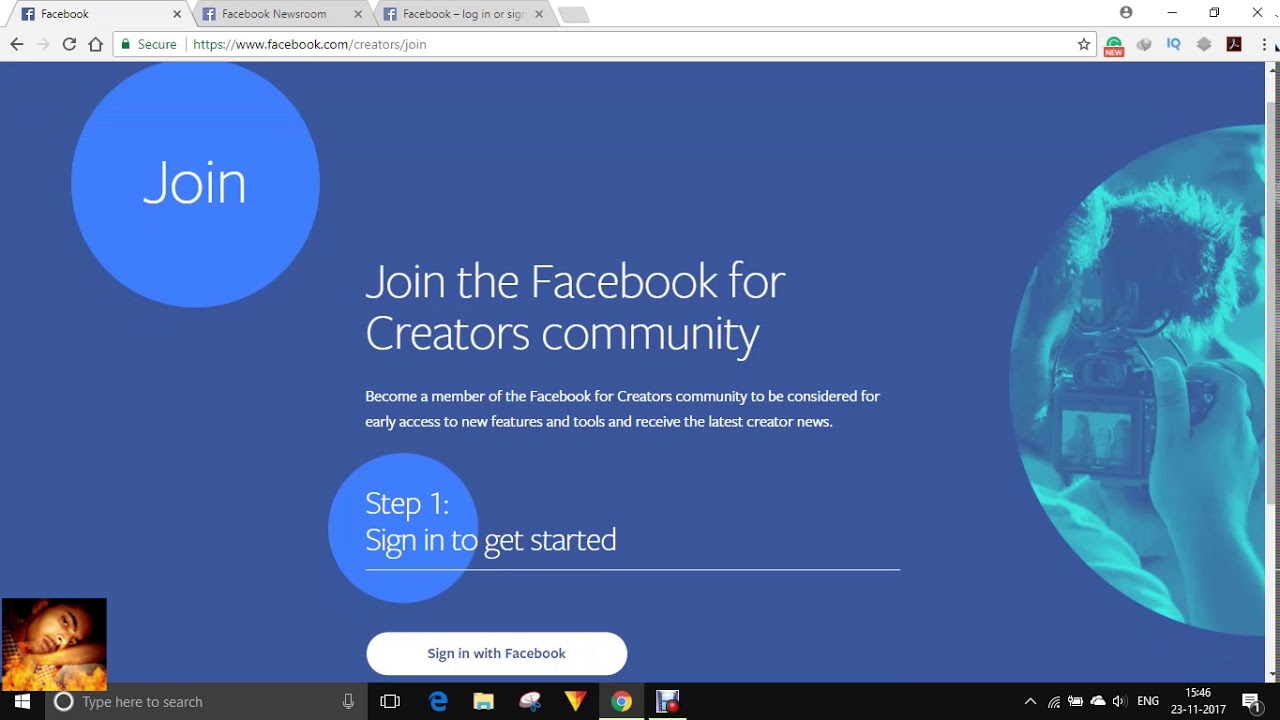This screenshot has width=1280, height=720.
Task: Open the volume speaker control
Action: coord(1119,701)
